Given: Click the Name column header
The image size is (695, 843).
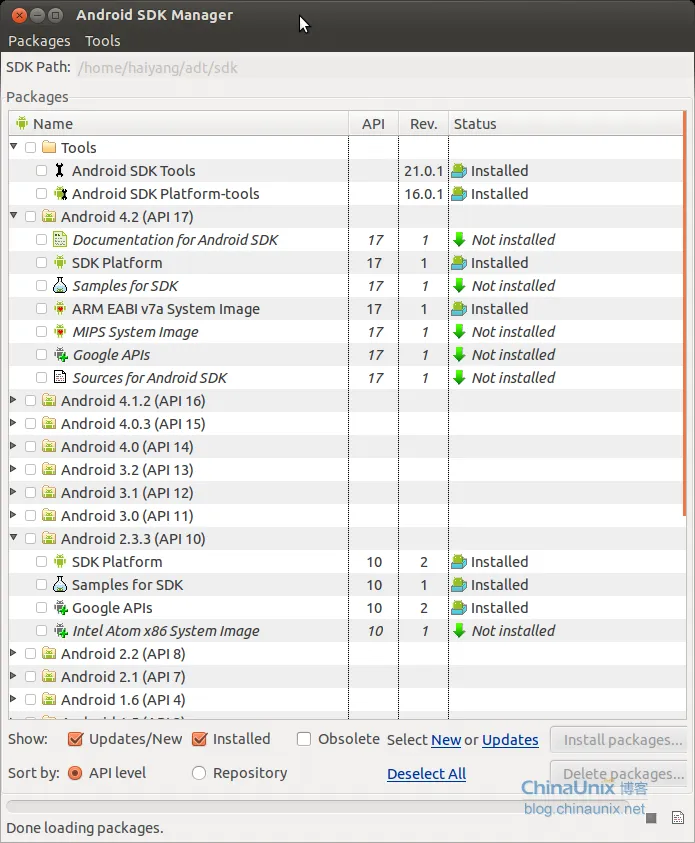Looking at the screenshot, I should (x=178, y=124).
